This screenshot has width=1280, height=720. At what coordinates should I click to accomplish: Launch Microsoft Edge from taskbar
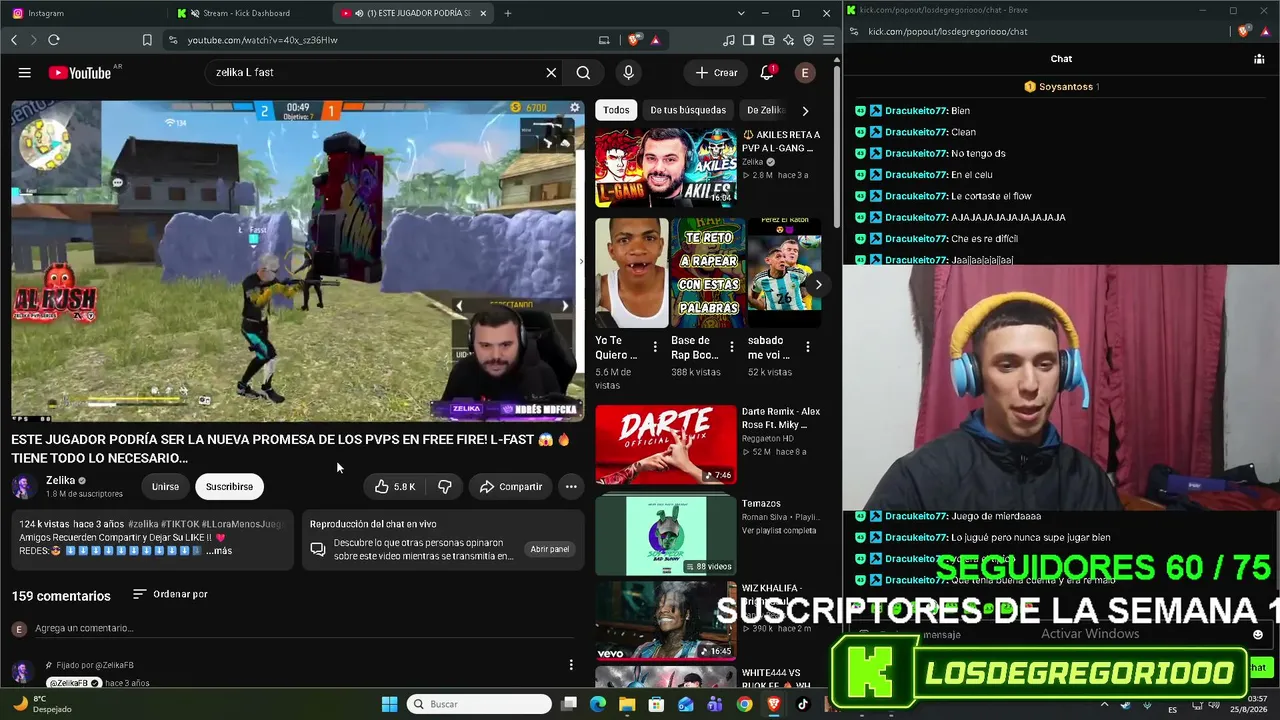[x=598, y=704]
